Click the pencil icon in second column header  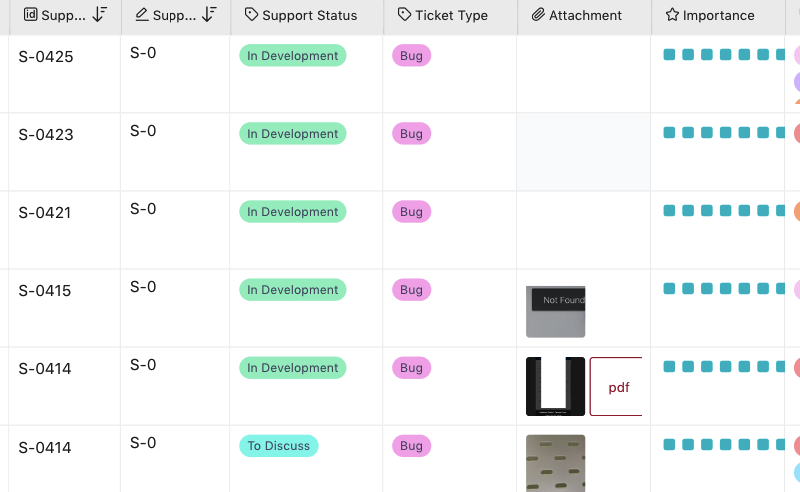[x=142, y=15]
